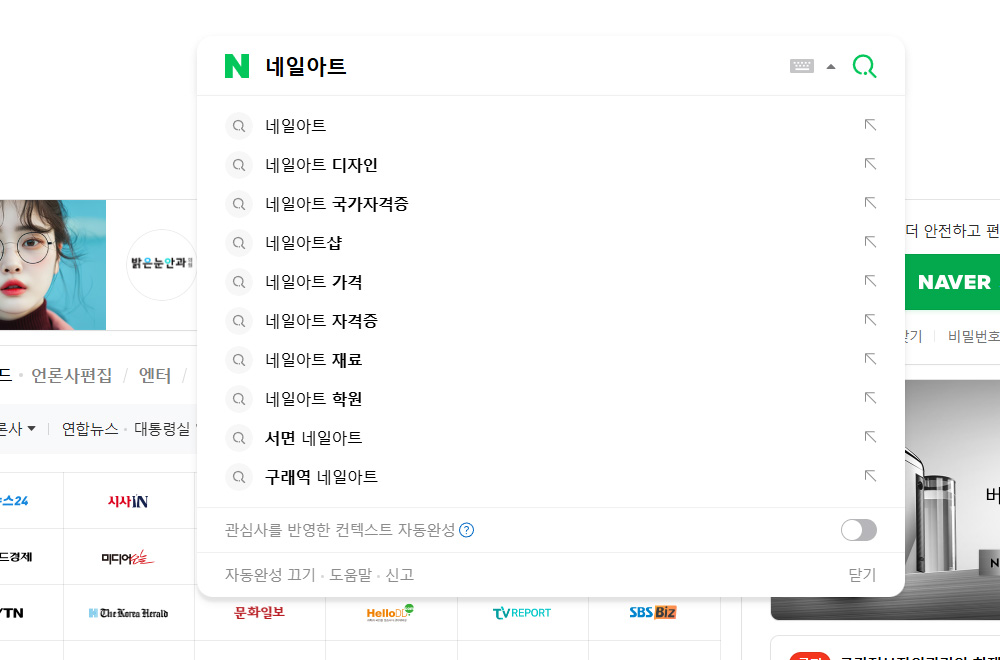Switch to the 엔터 news tab

pyautogui.click(x=155, y=376)
